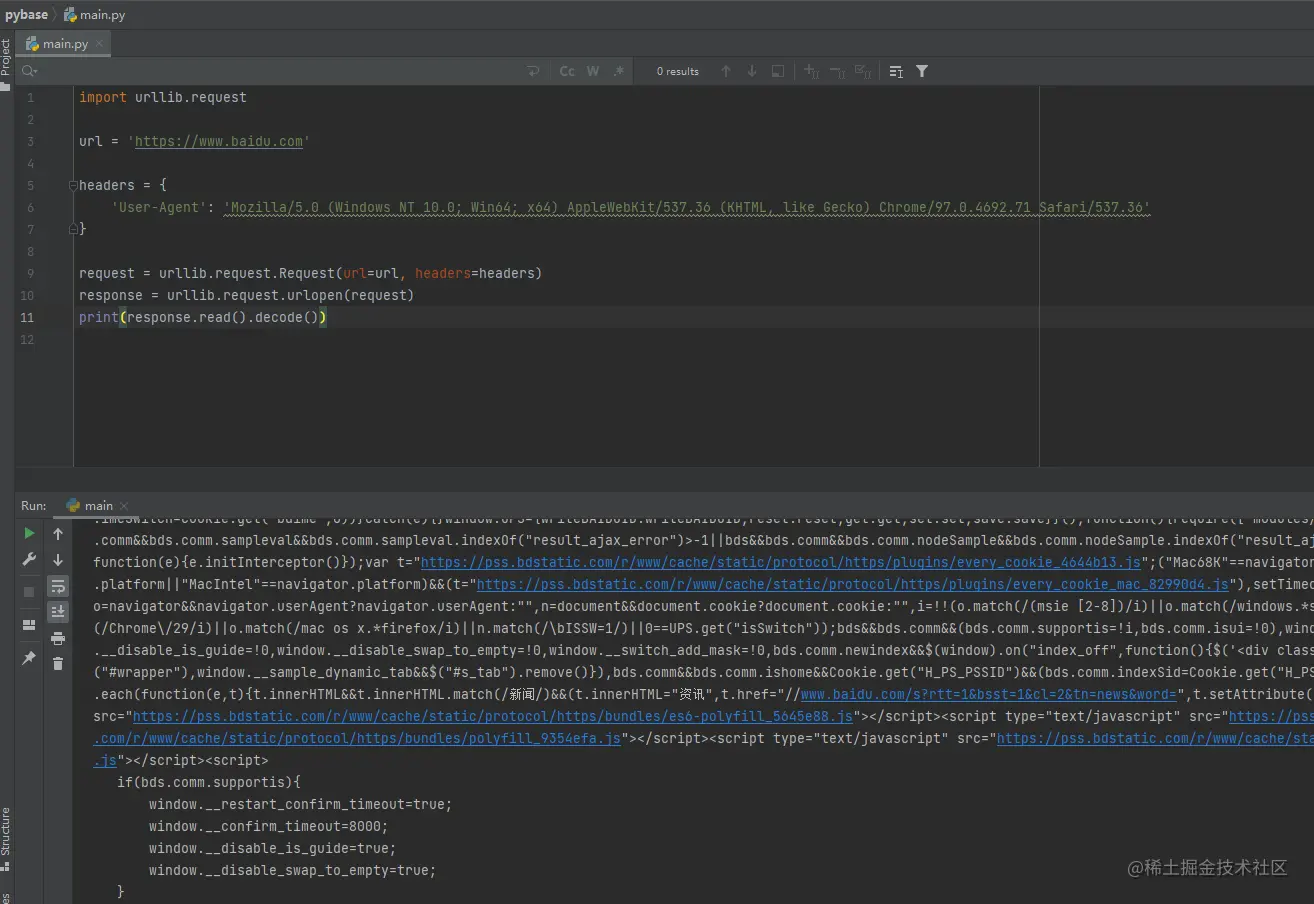Toggle pin tab in the Run panel
The width and height of the screenshot is (1314, 904).
coord(29,658)
